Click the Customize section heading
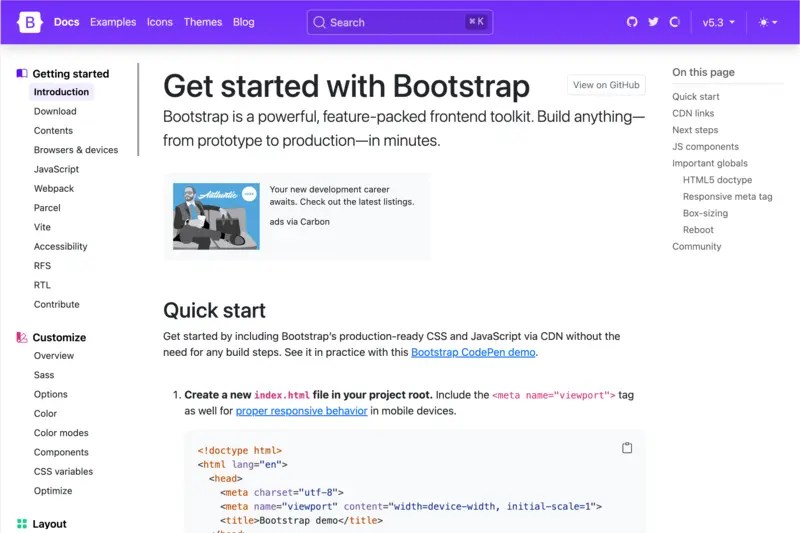The height and width of the screenshot is (533, 800). coord(59,337)
